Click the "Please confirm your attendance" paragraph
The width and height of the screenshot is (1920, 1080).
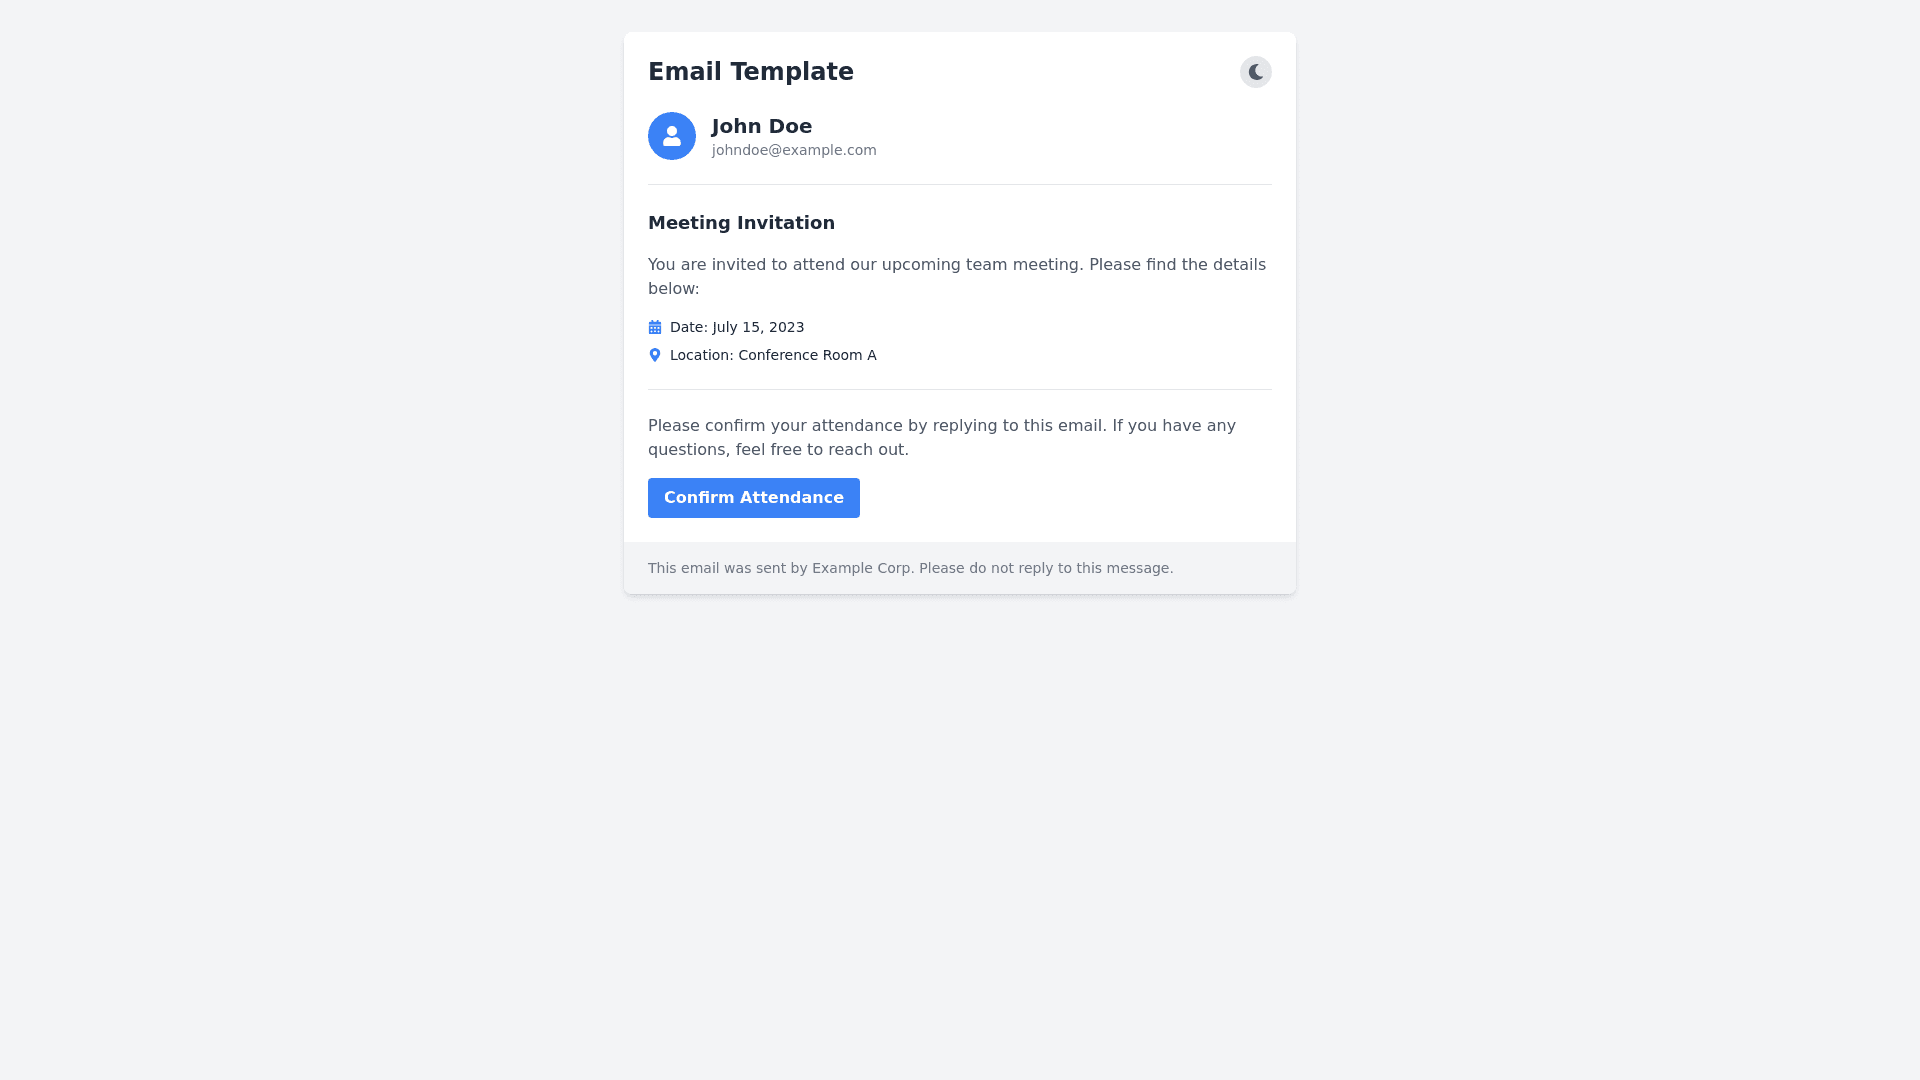point(941,426)
